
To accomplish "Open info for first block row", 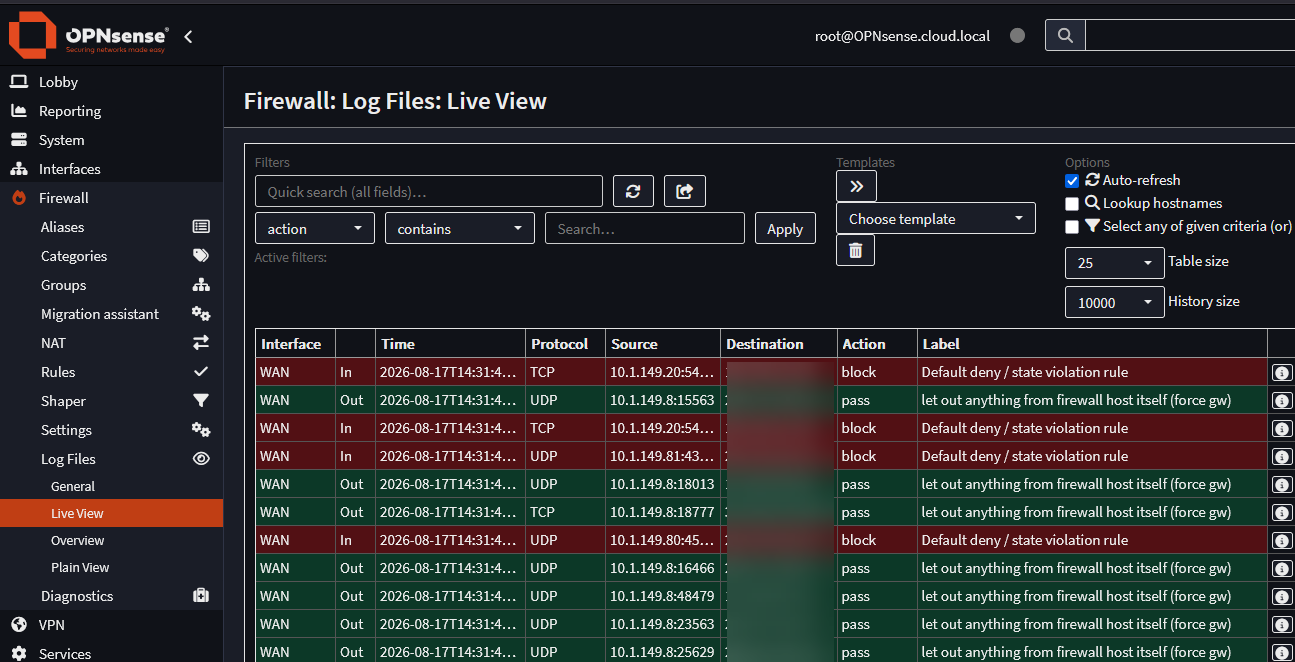I will (x=1281, y=372).
